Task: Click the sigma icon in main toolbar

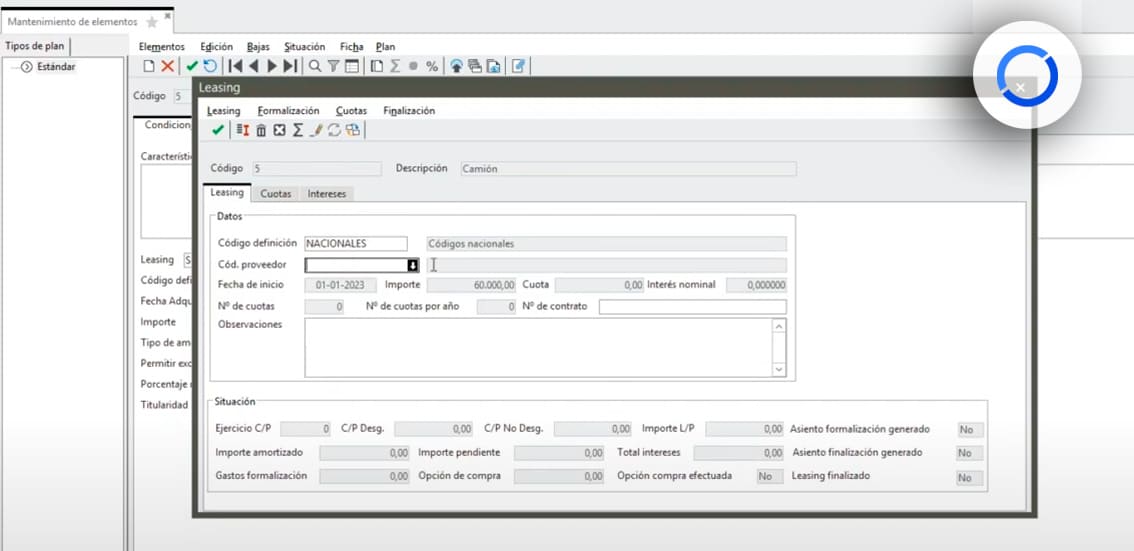Action: click(x=395, y=67)
